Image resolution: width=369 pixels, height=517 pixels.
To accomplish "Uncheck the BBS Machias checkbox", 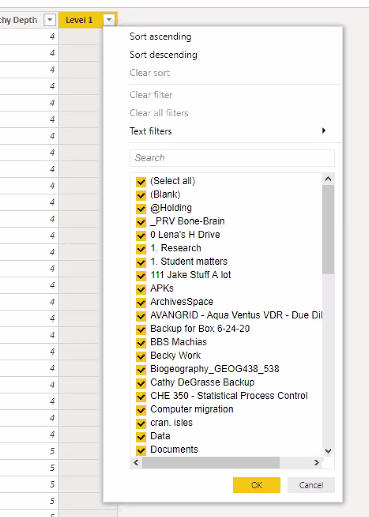I will (x=141, y=343).
